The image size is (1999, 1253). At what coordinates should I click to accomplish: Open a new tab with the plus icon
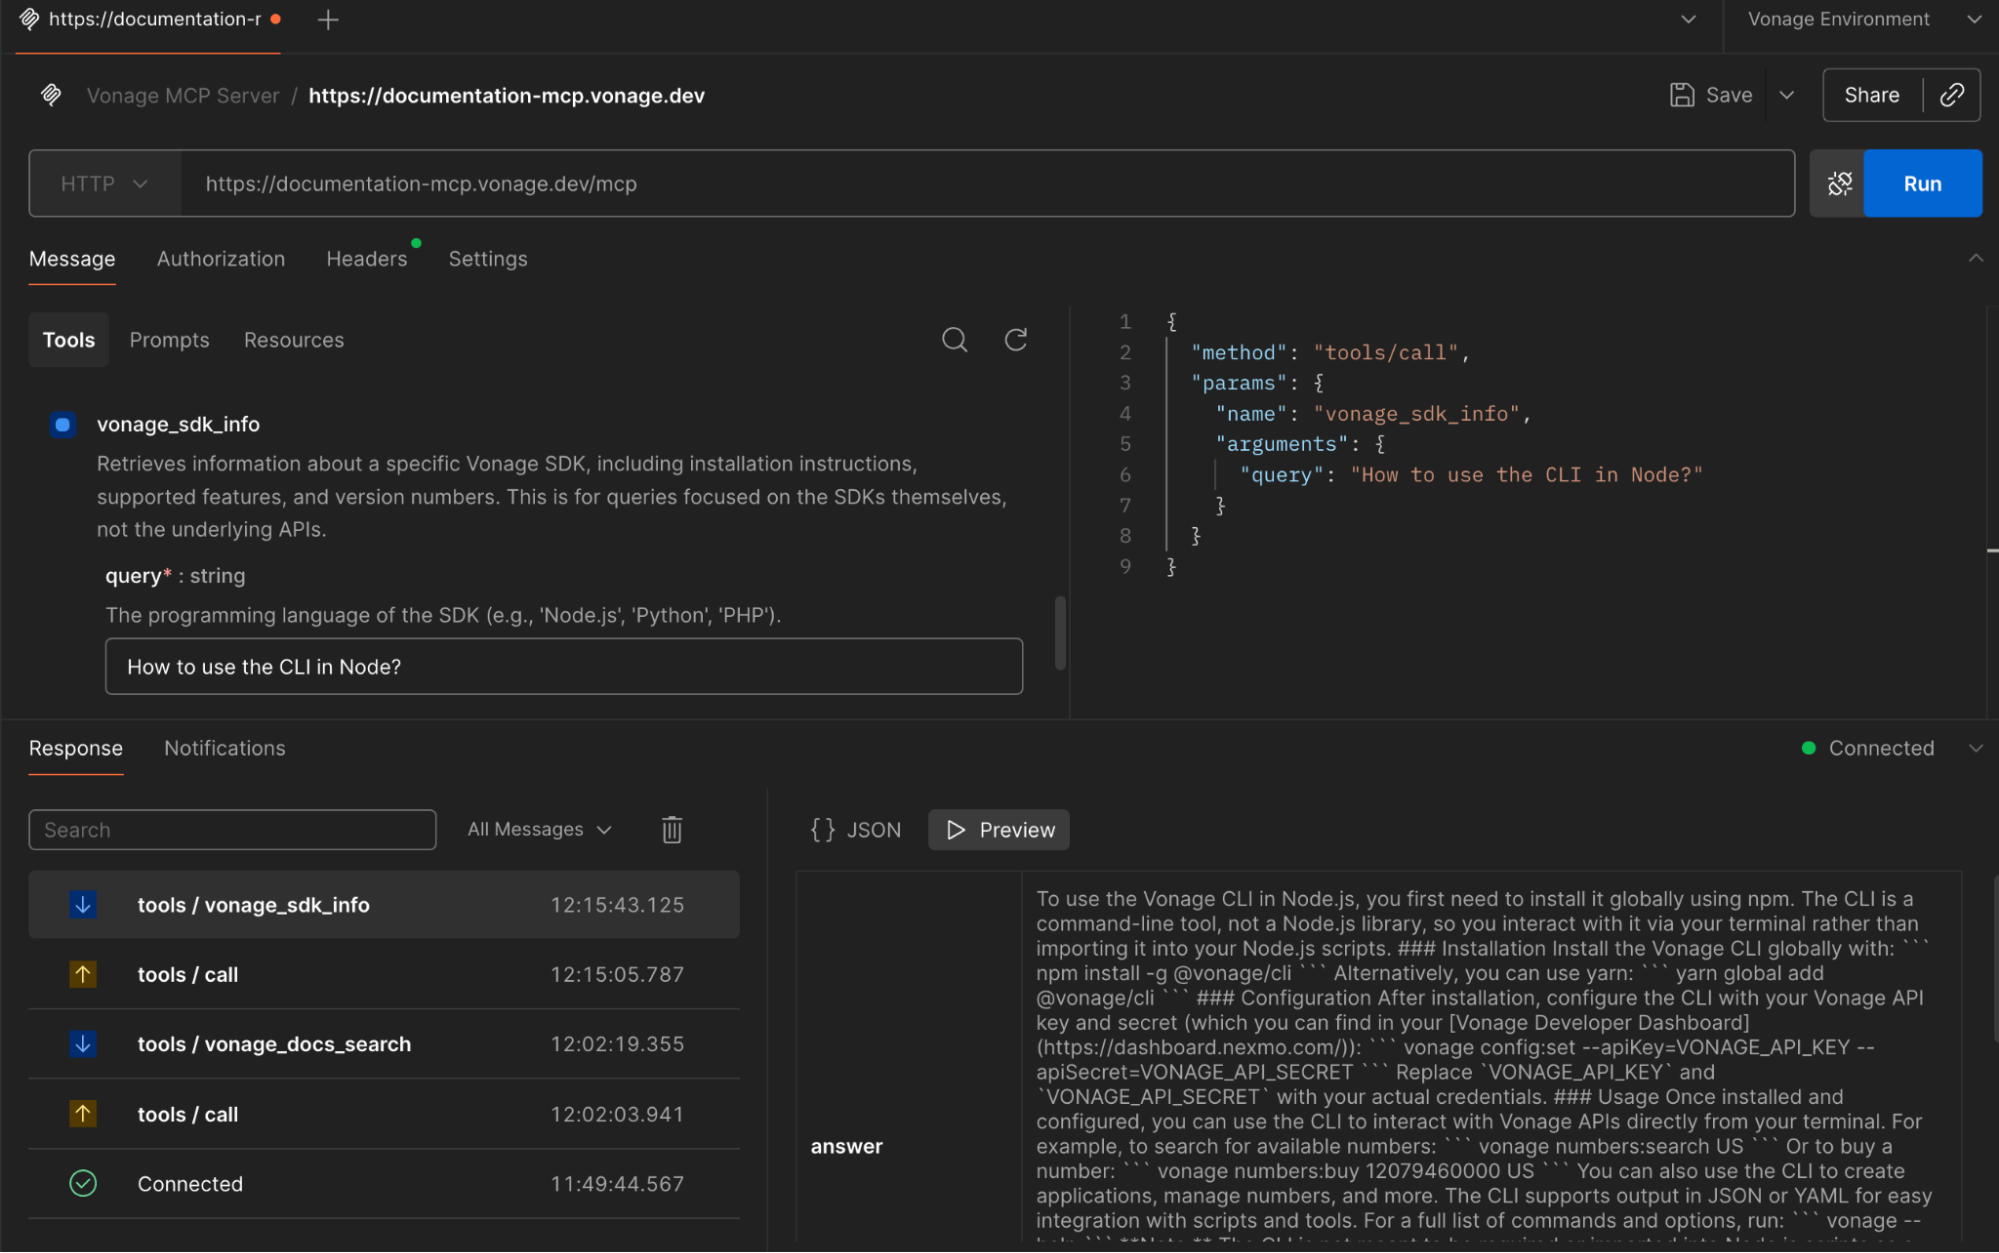326,19
